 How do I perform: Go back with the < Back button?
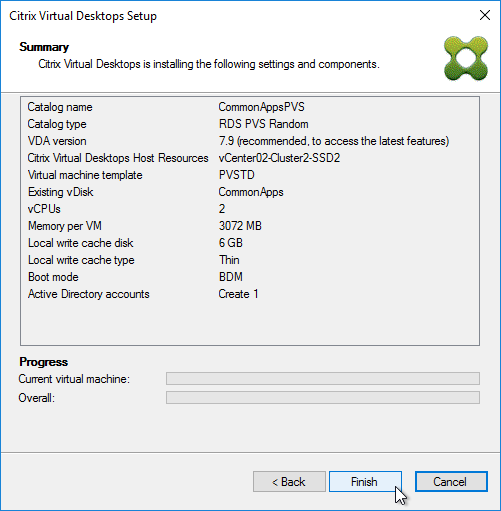pos(289,481)
